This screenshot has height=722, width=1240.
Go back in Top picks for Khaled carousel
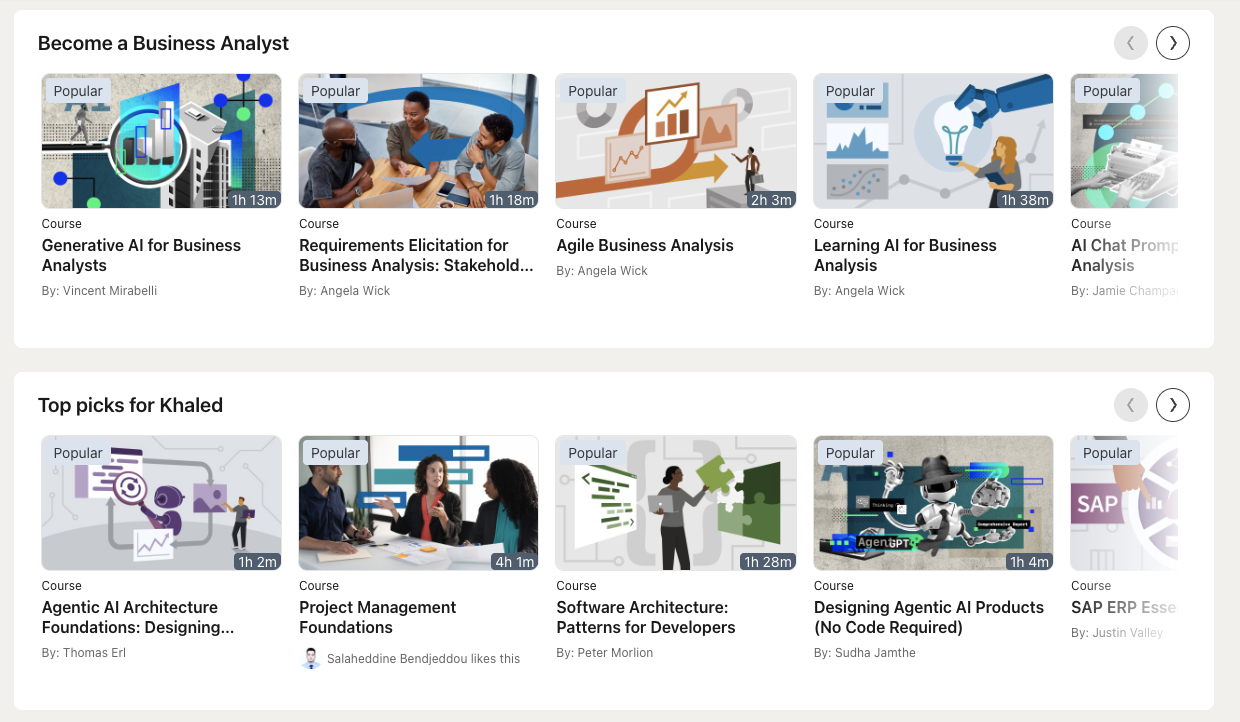click(1131, 405)
